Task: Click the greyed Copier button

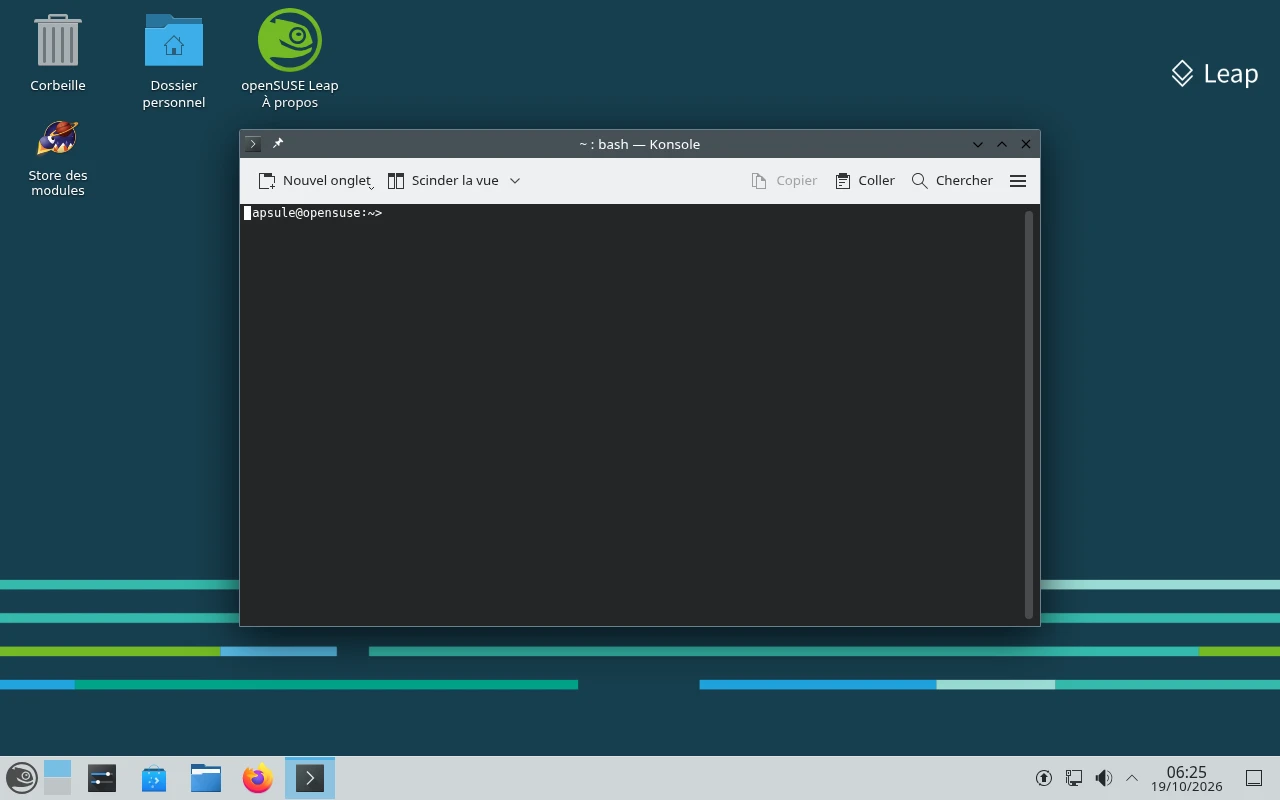Action: point(785,181)
